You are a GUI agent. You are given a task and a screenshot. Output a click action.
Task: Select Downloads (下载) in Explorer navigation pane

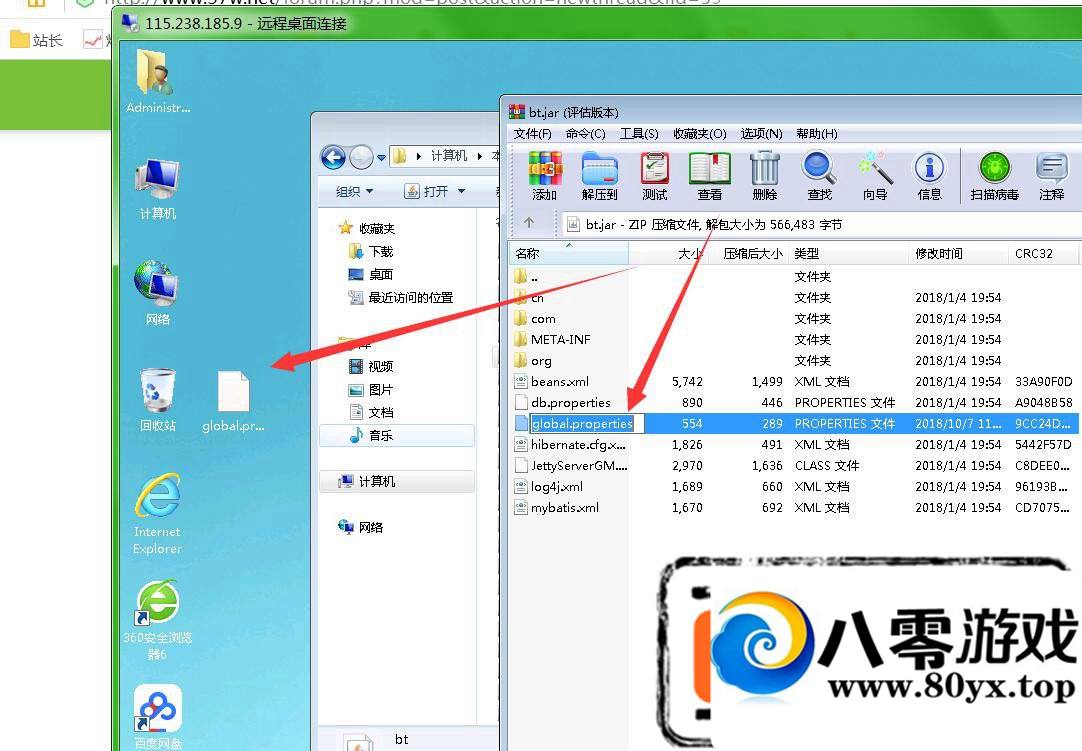click(371, 251)
